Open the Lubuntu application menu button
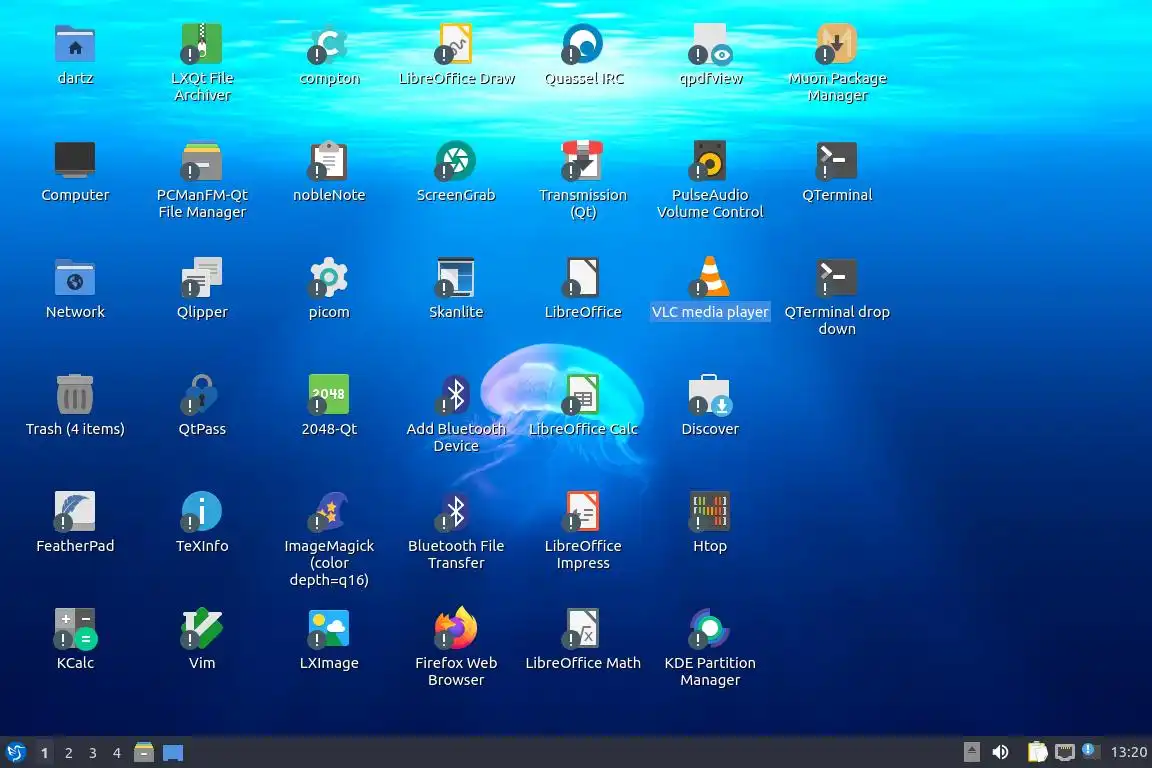 click(x=15, y=753)
